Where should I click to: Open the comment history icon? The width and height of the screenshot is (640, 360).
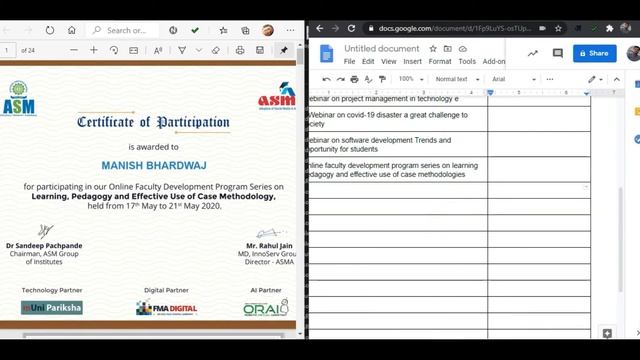click(x=558, y=53)
